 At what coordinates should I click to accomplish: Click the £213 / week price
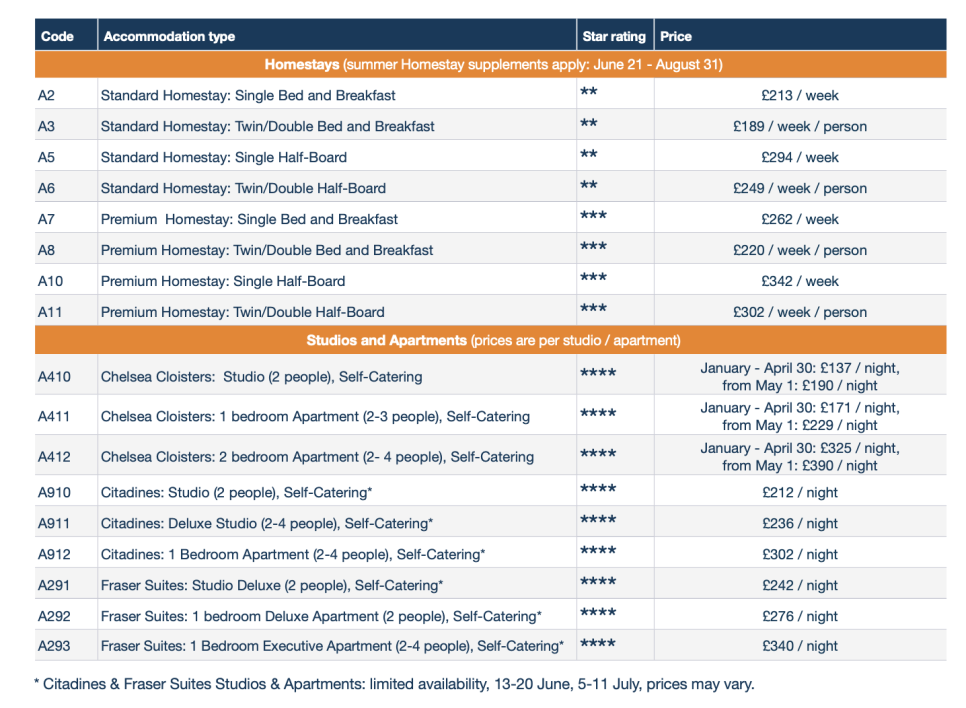[x=800, y=96]
